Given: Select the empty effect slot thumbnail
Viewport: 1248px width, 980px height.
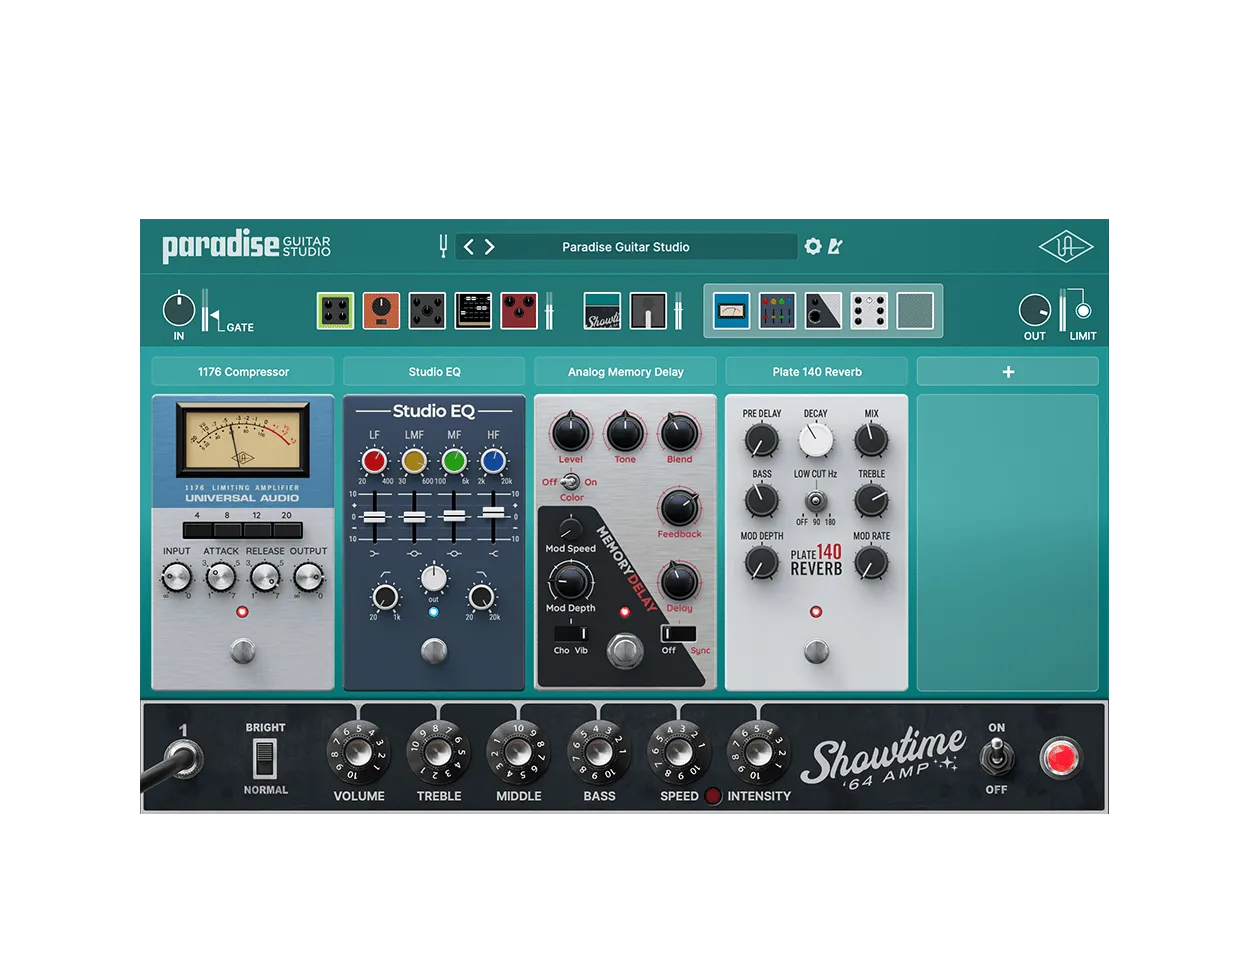Looking at the screenshot, I should click(x=915, y=311).
